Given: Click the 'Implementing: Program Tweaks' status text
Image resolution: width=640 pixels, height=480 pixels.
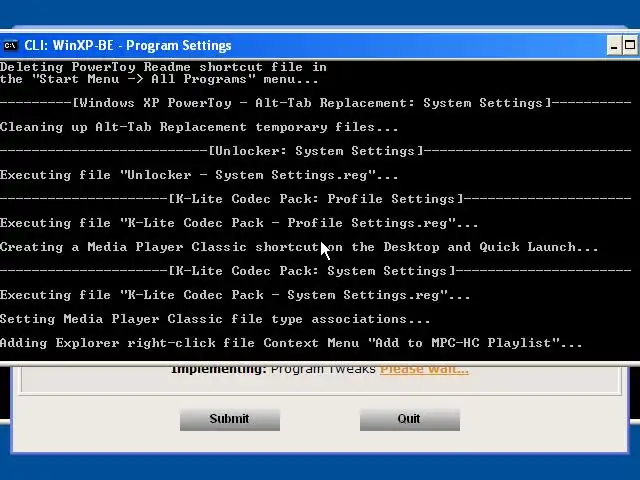Looking at the screenshot, I should pyautogui.click(x=273, y=369).
